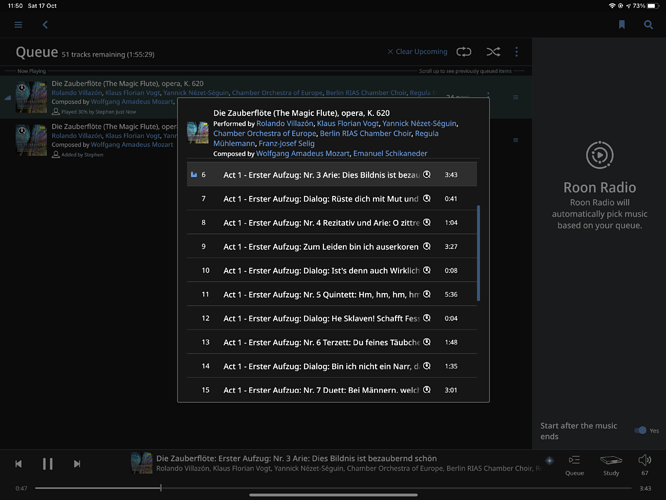Image resolution: width=666 pixels, height=500 pixels.
Task: Open Franz-Josef Selig performer link
Action: click(287, 144)
